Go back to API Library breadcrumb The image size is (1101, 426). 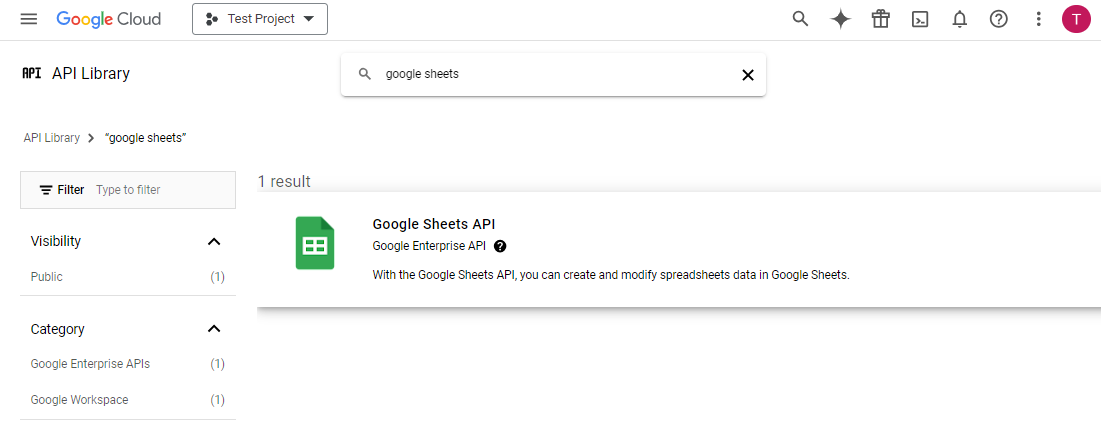pos(51,138)
